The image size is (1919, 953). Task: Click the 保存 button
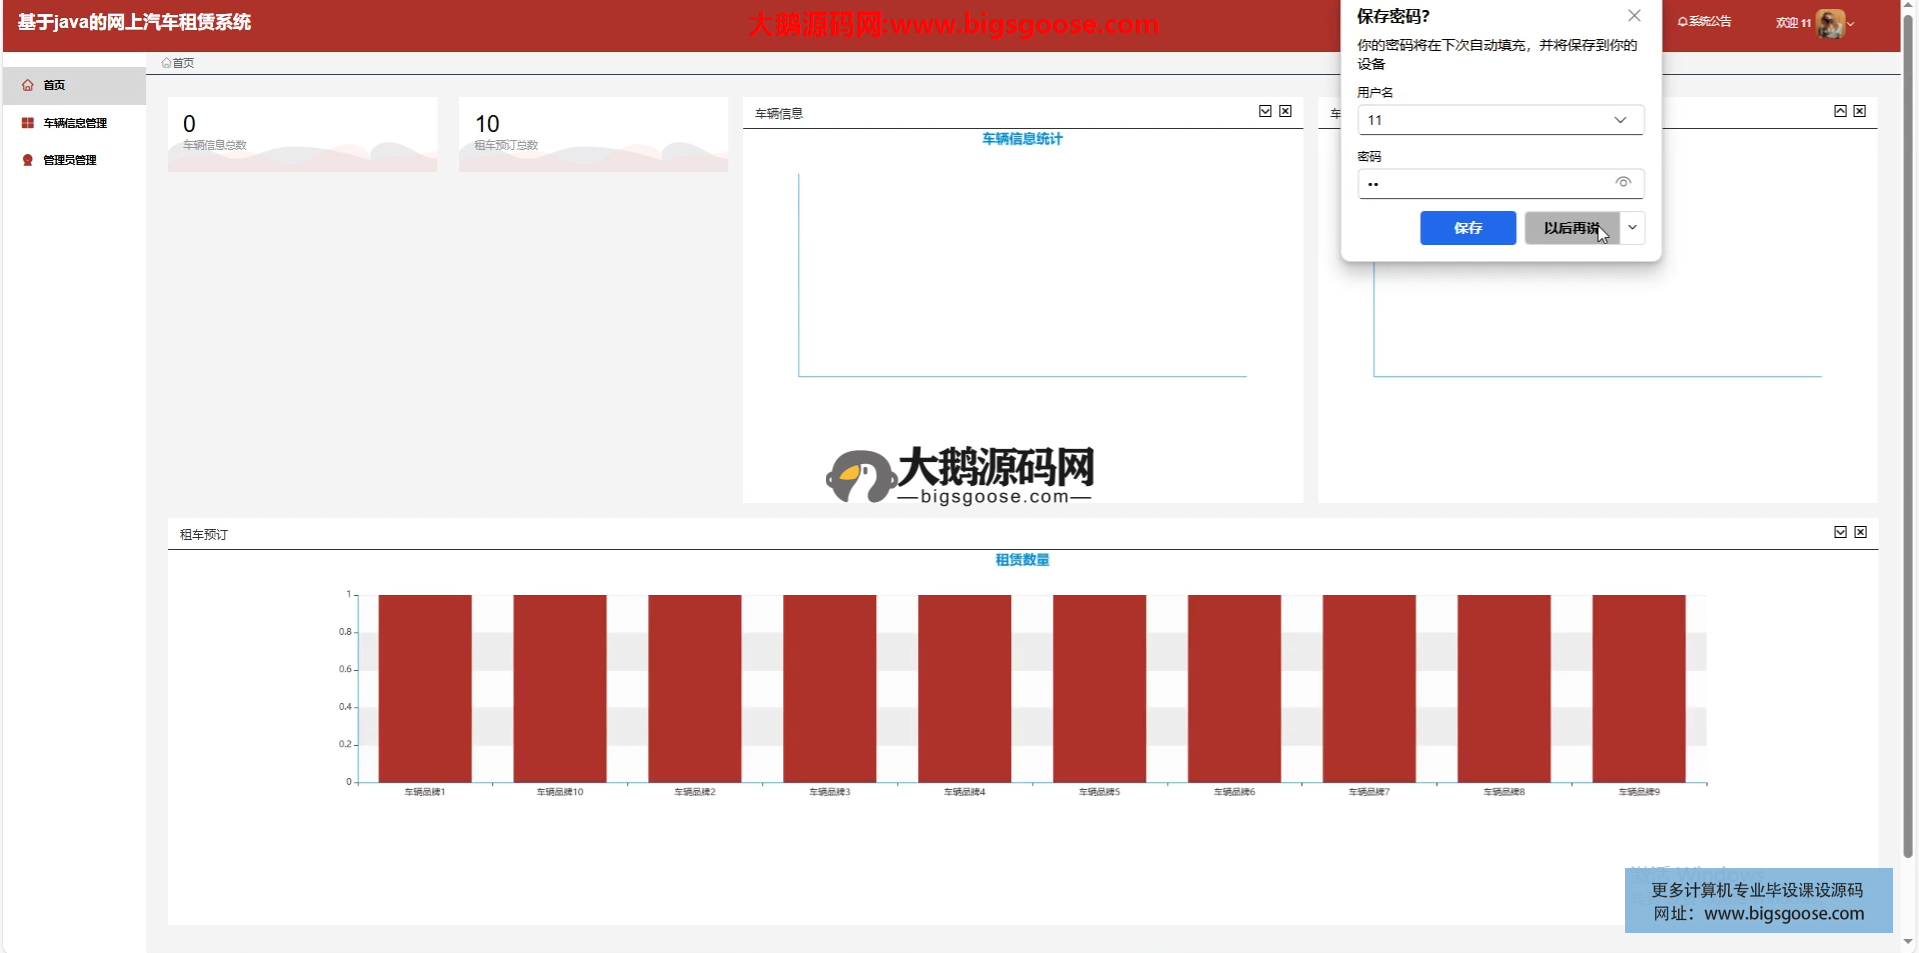click(1467, 228)
